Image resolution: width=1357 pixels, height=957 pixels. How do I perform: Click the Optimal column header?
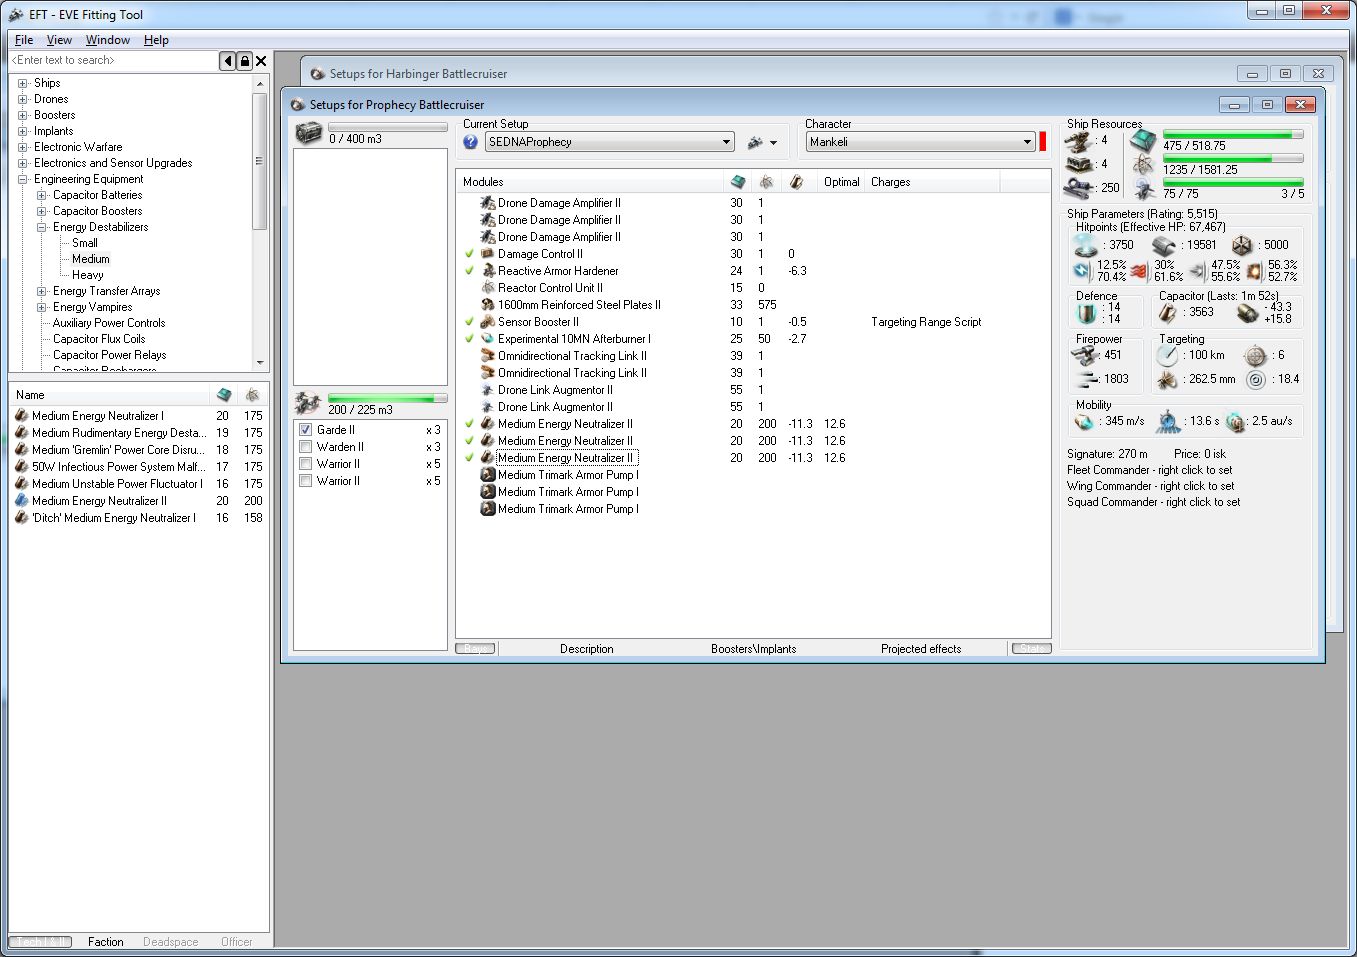coord(842,182)
